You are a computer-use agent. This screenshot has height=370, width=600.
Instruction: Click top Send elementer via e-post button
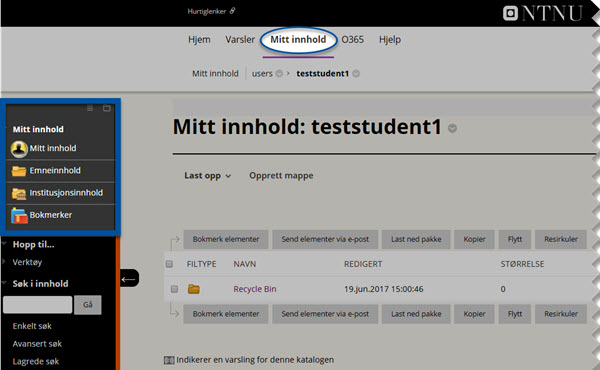tap(325, 239)
